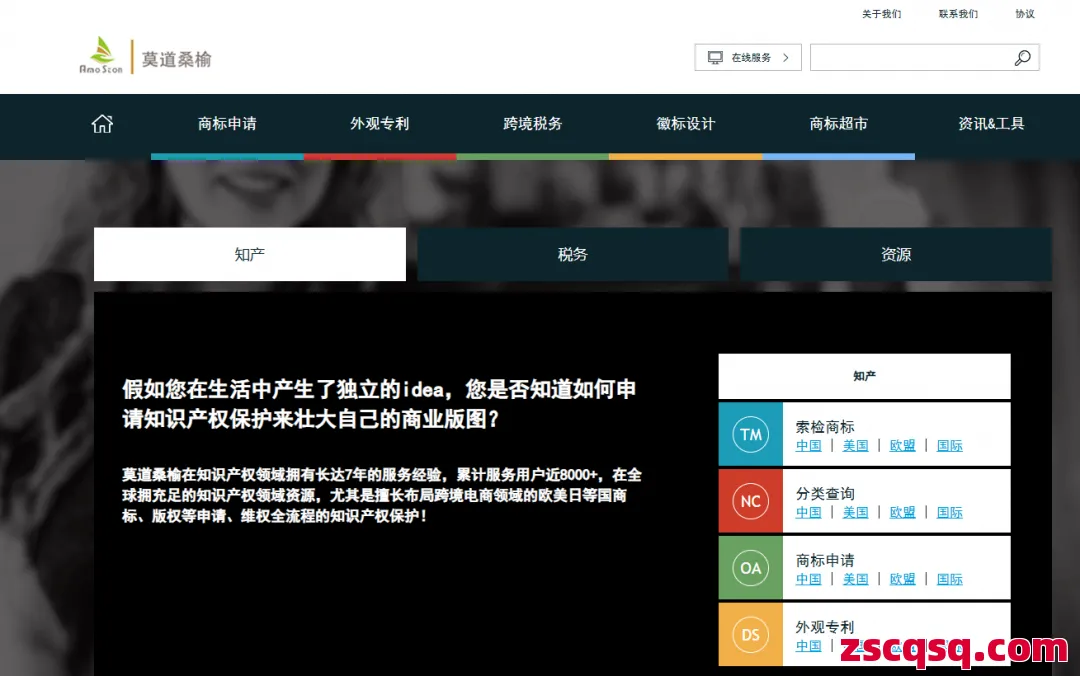Click the home icon in the navigation bar
The image size is (1080, 676).
tap(101, 122)
